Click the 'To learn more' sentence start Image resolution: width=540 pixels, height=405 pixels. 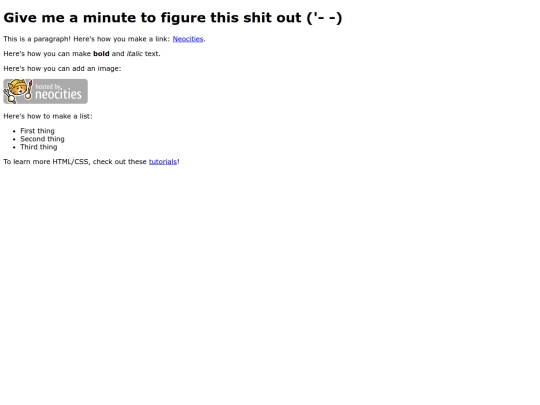pos(27,162)
